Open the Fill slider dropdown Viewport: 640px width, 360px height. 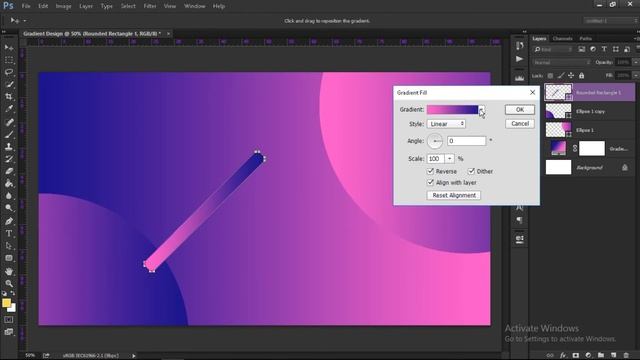click(x=636, y=76)
